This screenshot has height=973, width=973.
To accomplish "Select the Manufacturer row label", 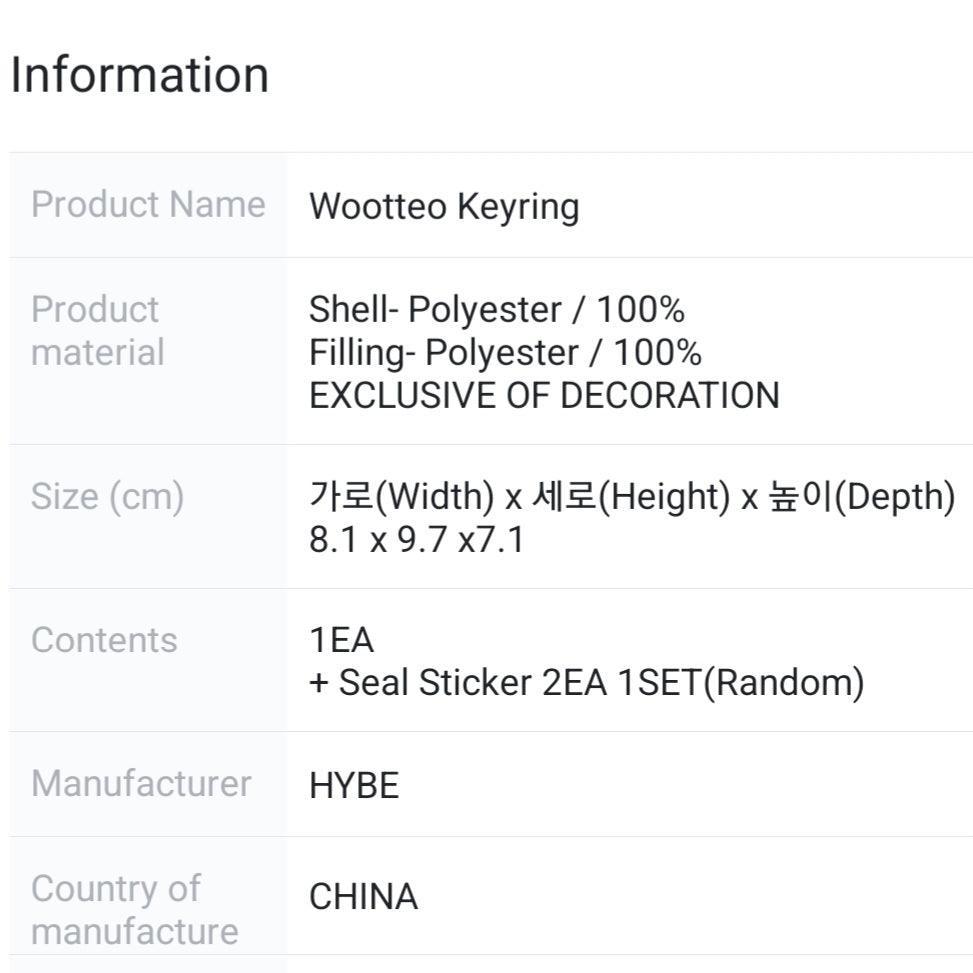I will 141,783.
